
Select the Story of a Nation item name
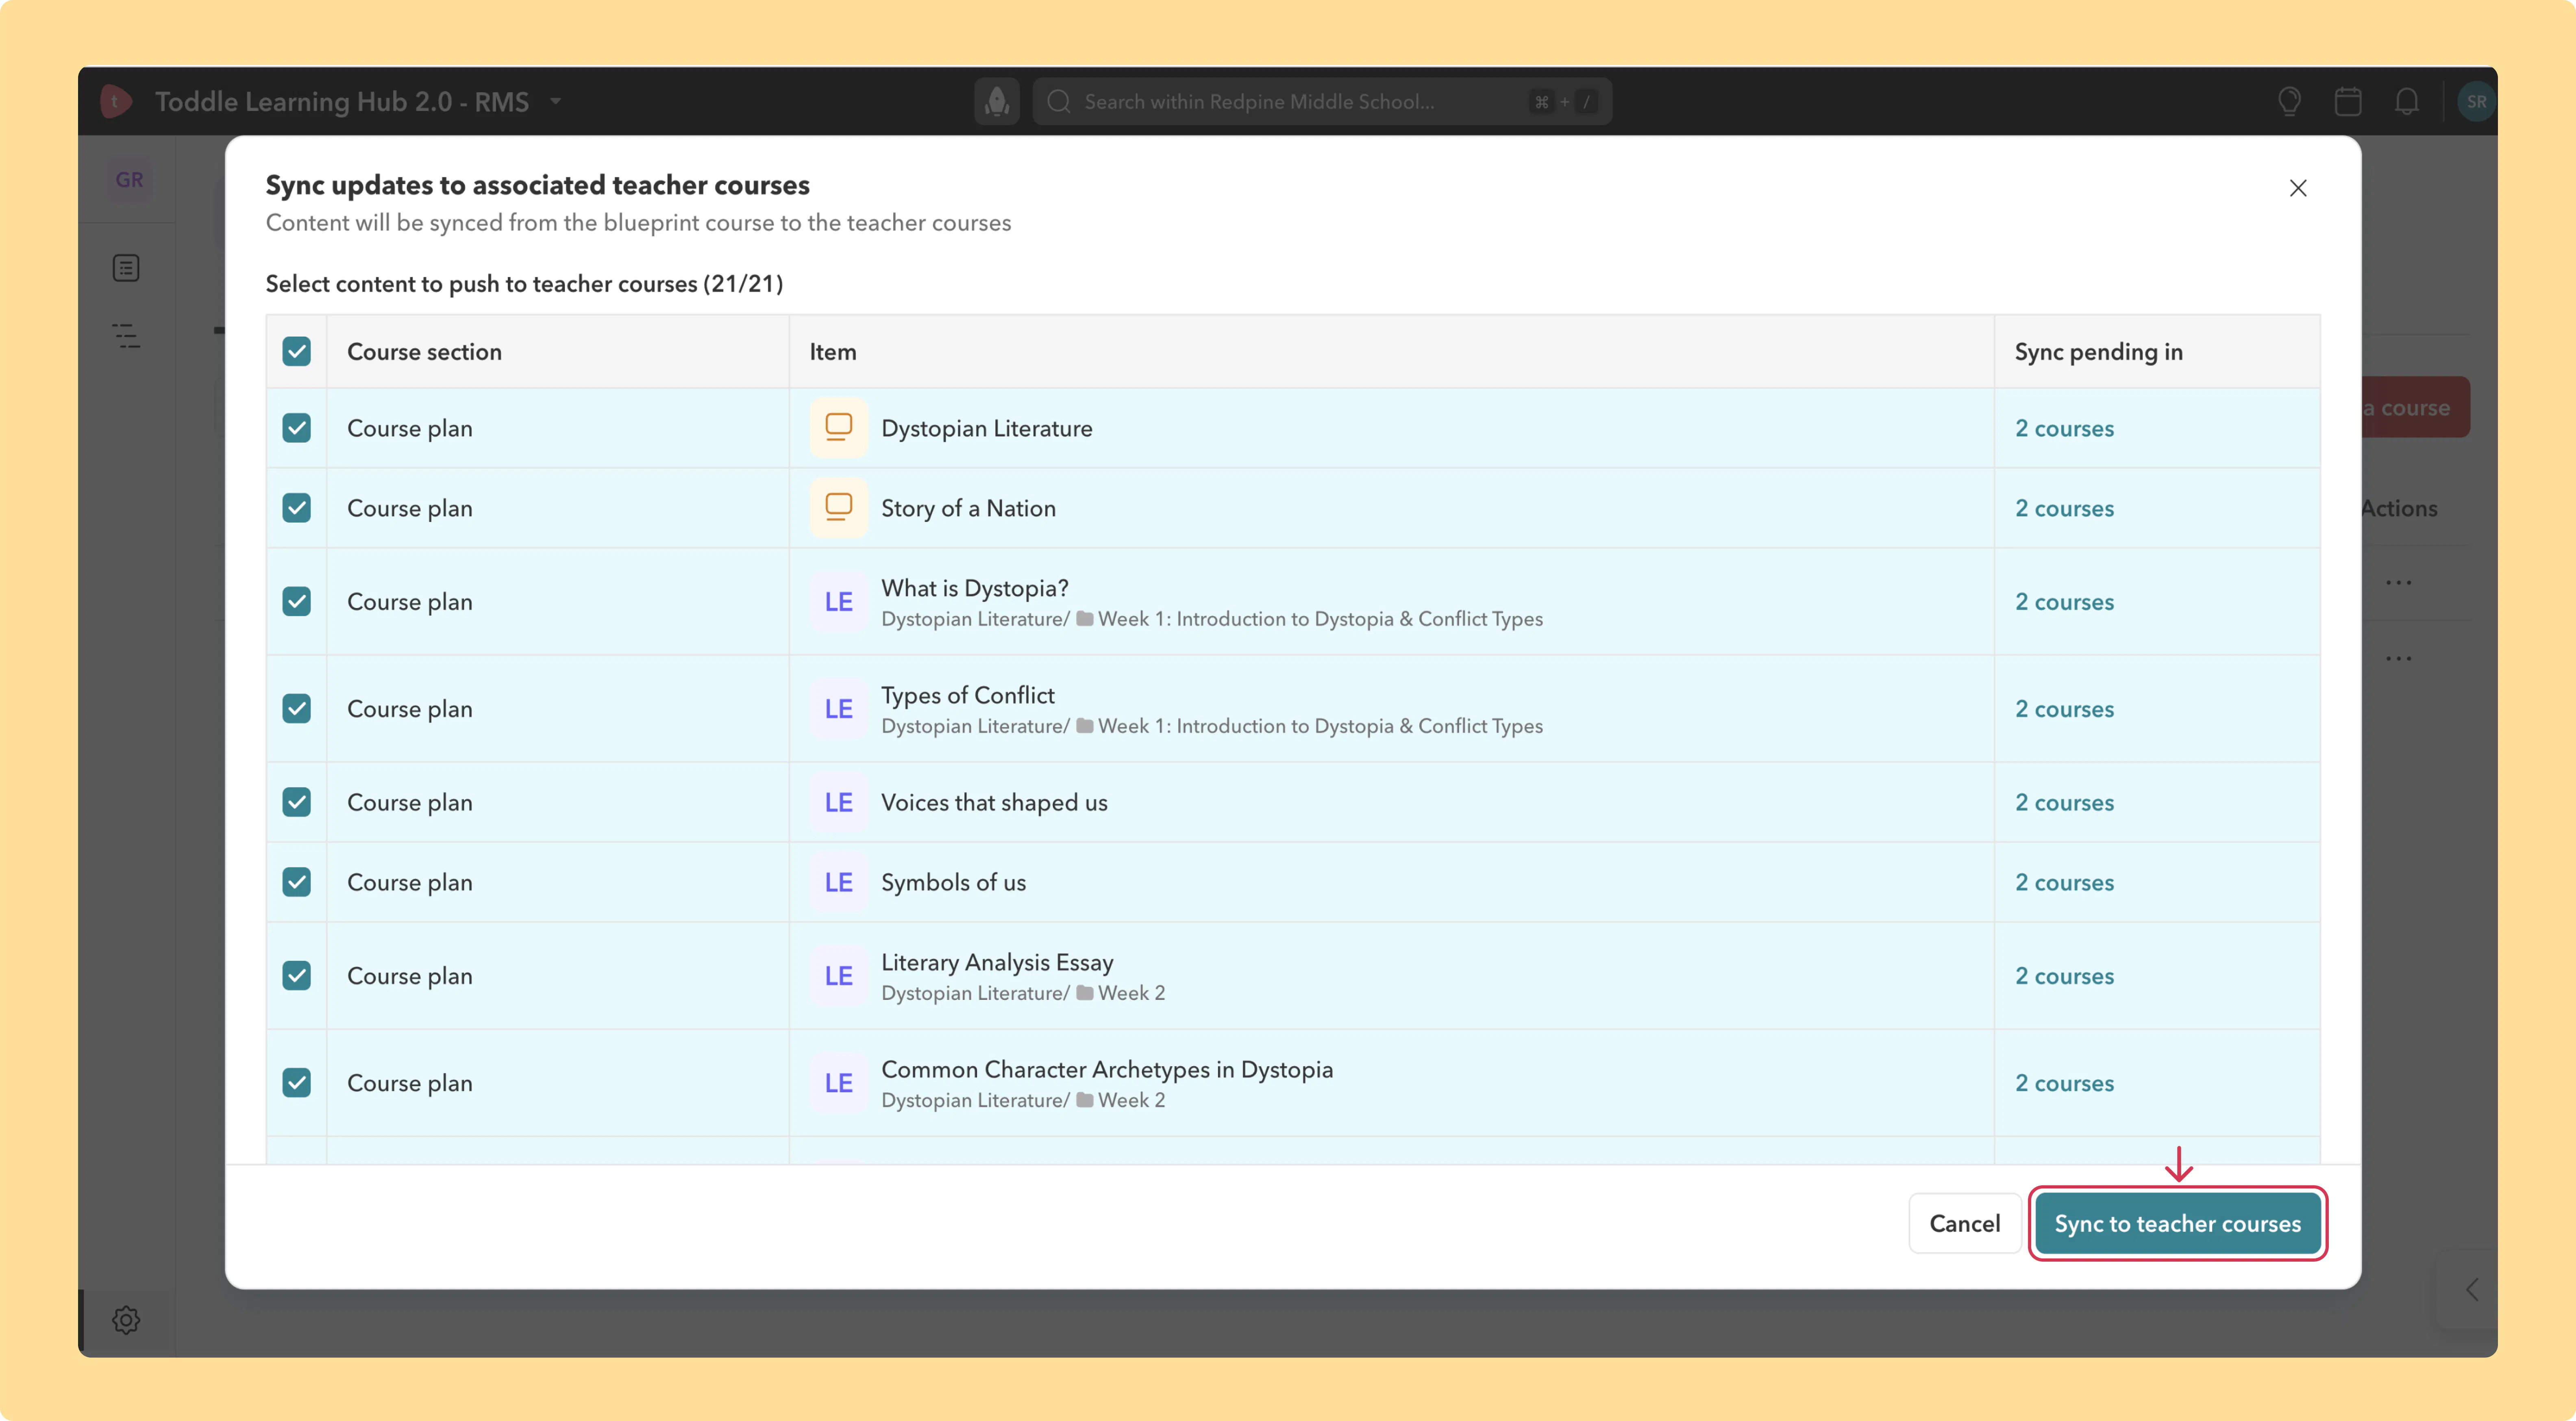click(x=968, y=509)
